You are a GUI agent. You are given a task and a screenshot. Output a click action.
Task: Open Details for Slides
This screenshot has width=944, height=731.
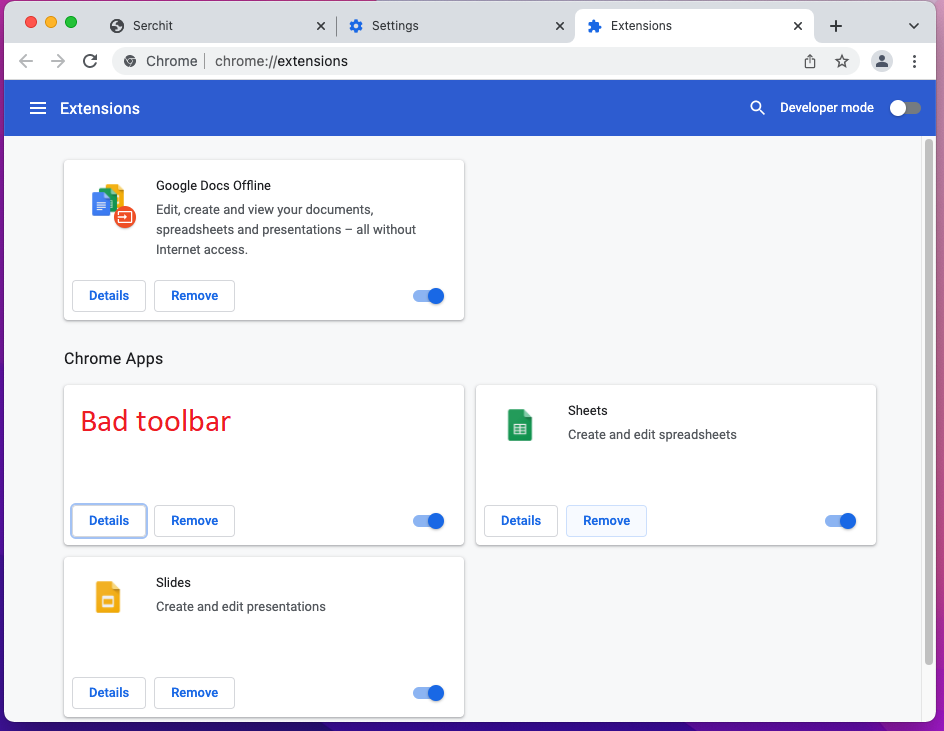[109, 693]
